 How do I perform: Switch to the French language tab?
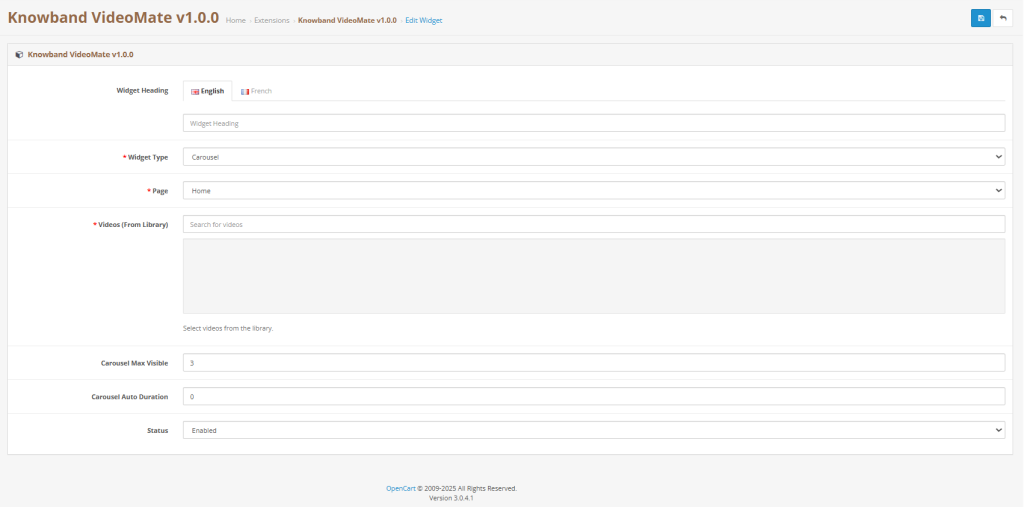256,91
